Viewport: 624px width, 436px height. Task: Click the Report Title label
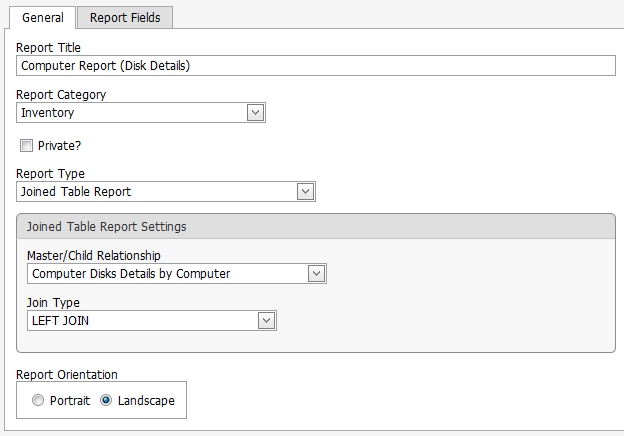pos(48,47)
